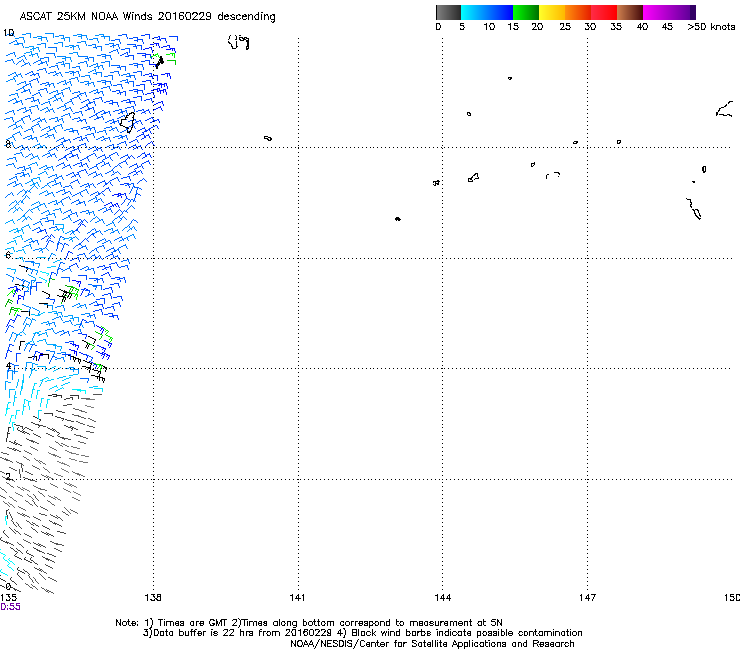Click the latitude label 2
Image resolution: width=740 pixels, height=650 pixels.
pos(8,477)
